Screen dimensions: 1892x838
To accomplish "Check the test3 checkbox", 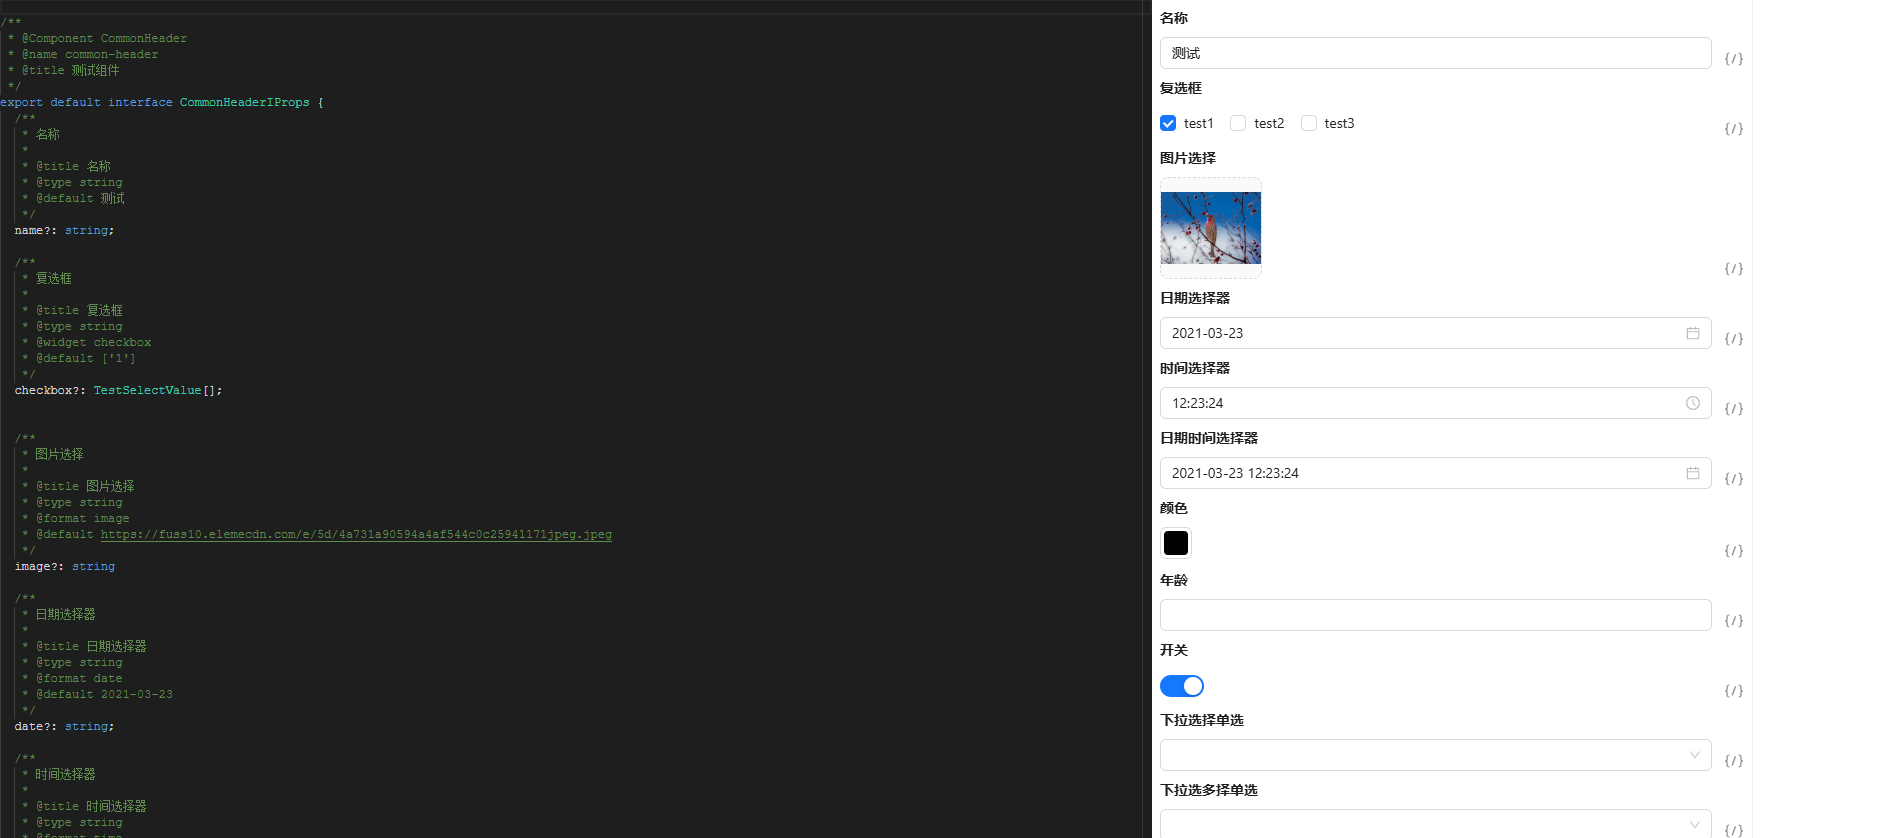I will (1308, 123).
